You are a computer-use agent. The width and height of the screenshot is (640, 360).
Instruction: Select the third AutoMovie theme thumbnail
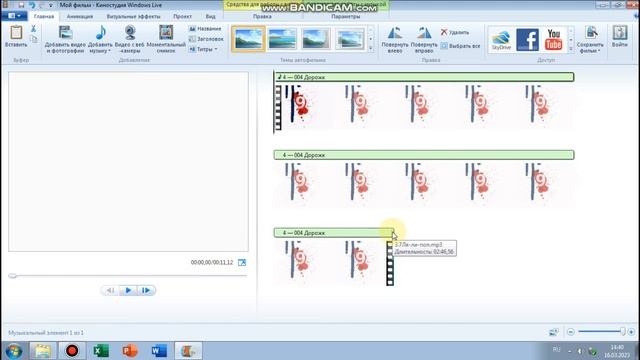click(316, 39)
